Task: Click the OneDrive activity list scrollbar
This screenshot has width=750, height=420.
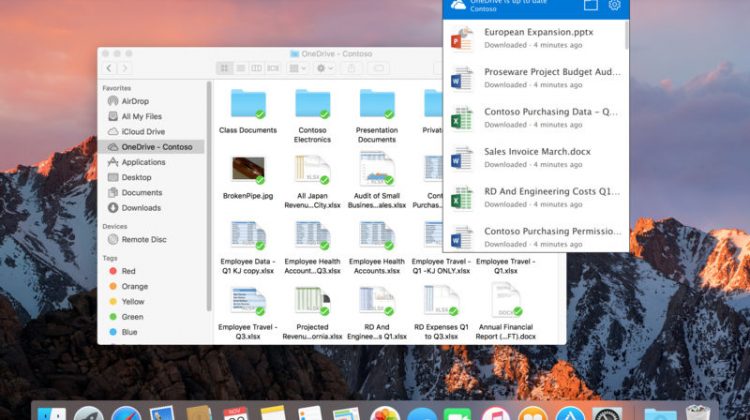Action: [x=627, y=34]
